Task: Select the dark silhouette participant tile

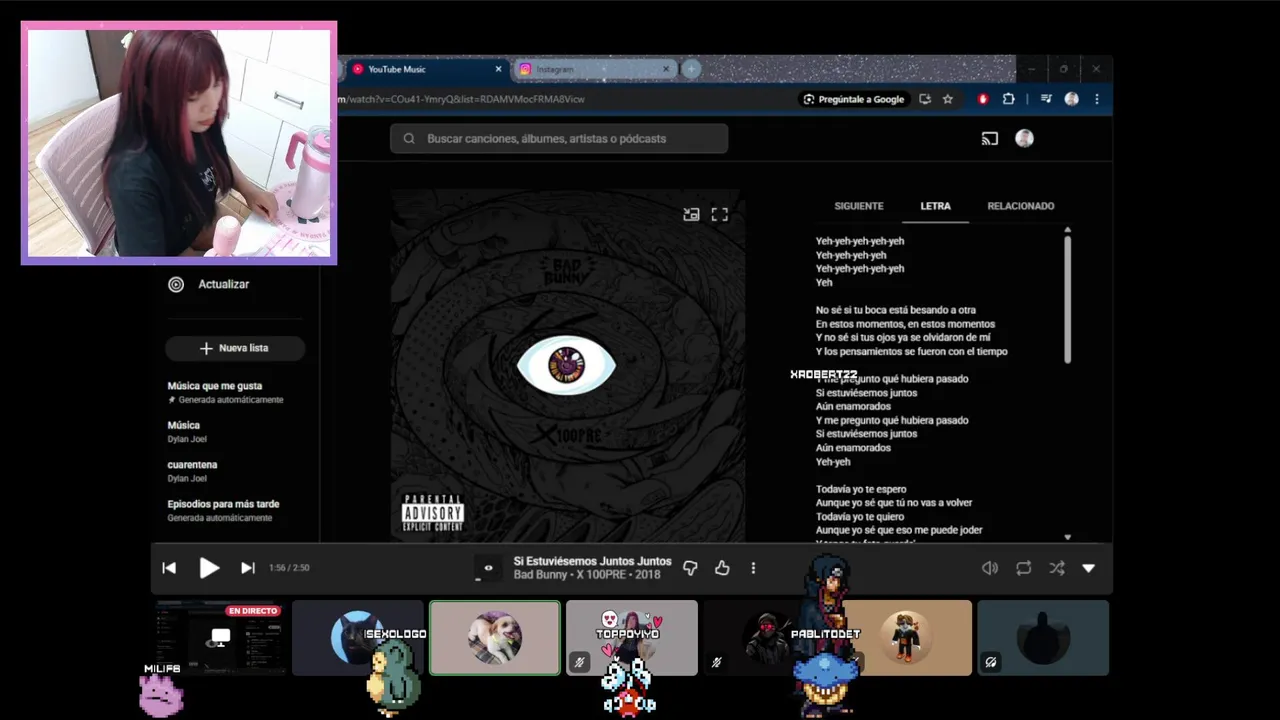Action: (x=1043, y=638)
